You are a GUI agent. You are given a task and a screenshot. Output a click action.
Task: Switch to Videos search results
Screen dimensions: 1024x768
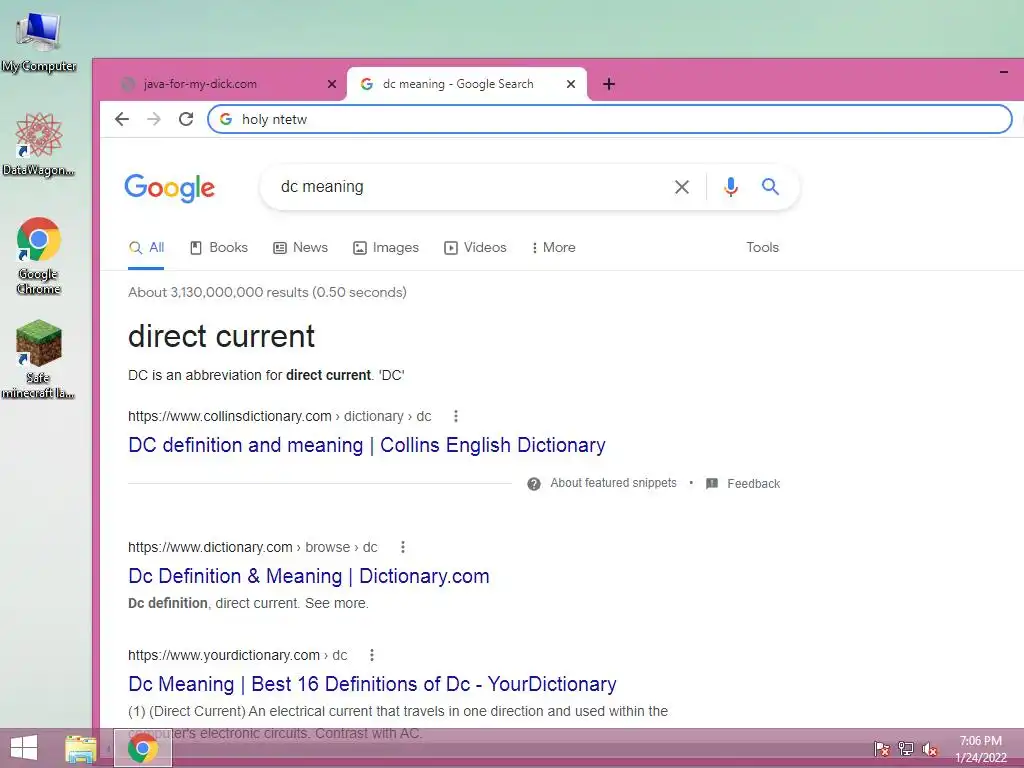(x=475, y=248)
